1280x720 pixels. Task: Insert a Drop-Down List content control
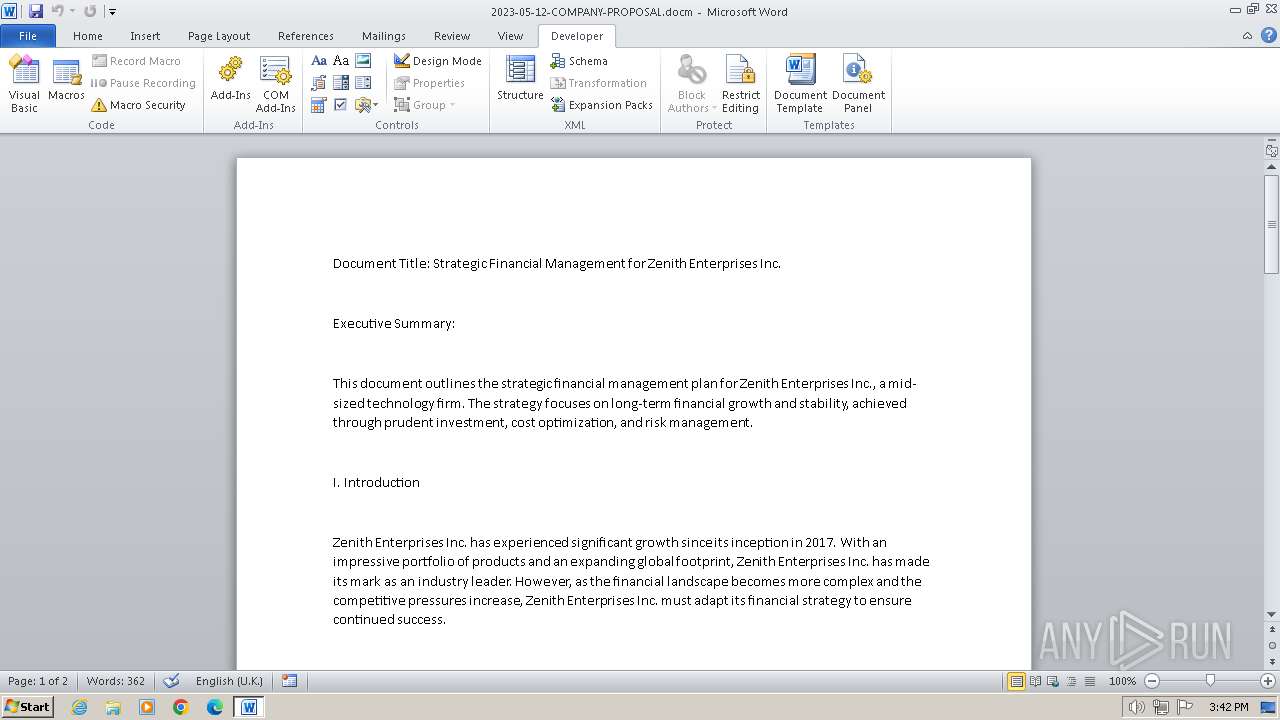pyautogui.click(x=363, y=83)
